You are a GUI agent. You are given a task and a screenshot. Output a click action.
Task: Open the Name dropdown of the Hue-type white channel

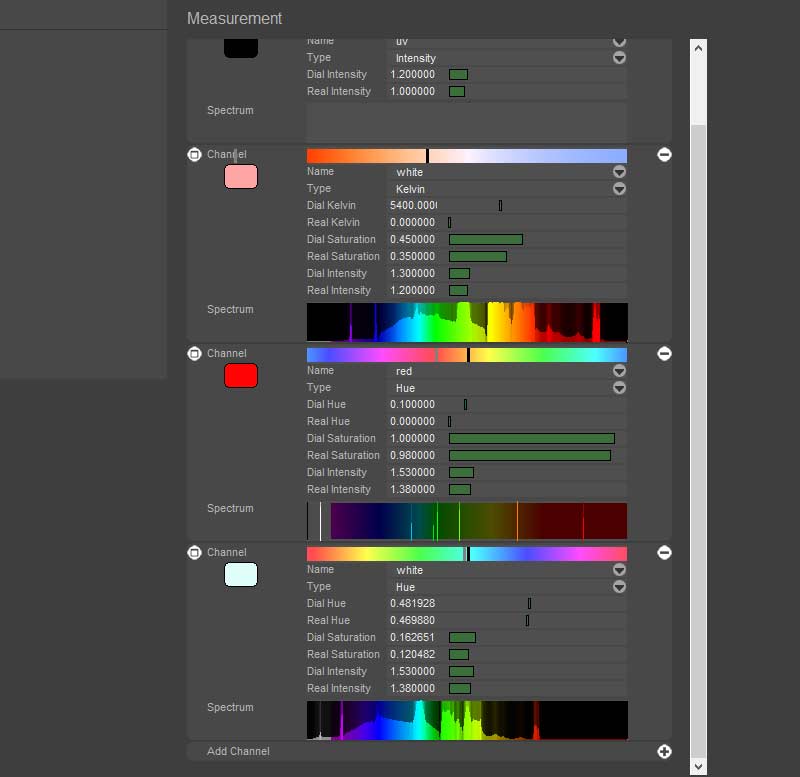point(619,570)
